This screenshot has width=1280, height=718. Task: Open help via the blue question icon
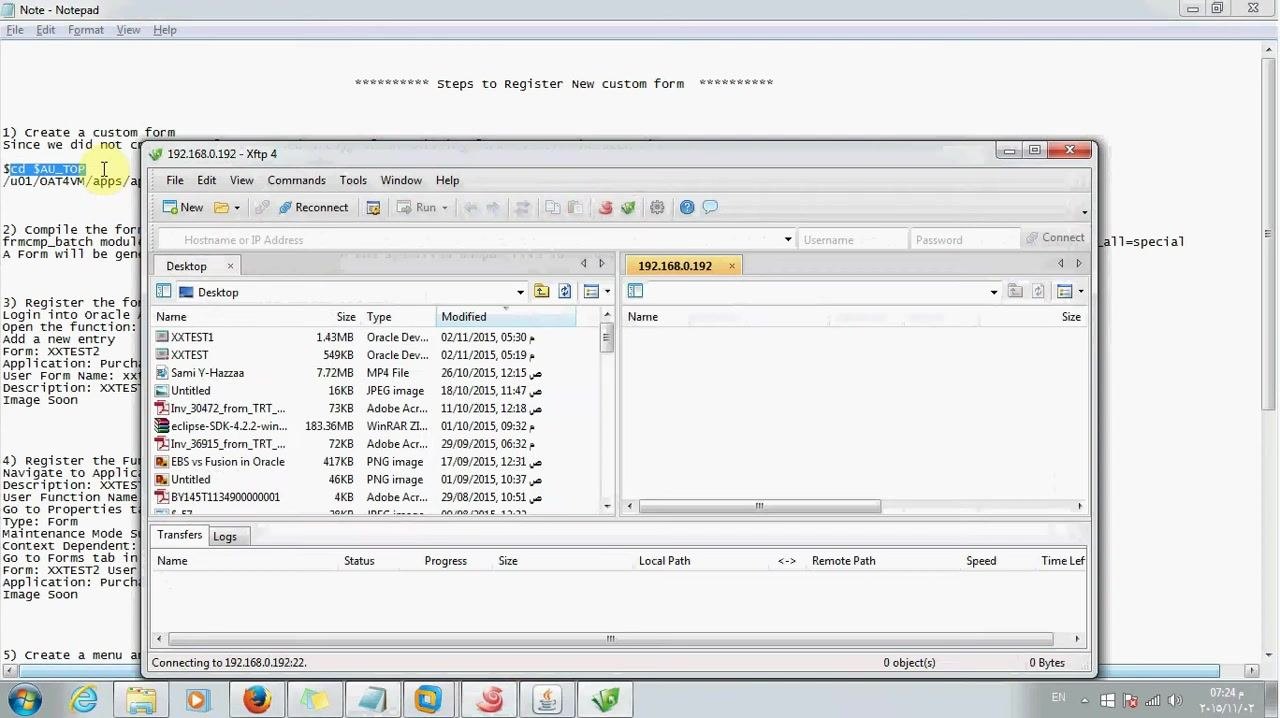(687, 208)
